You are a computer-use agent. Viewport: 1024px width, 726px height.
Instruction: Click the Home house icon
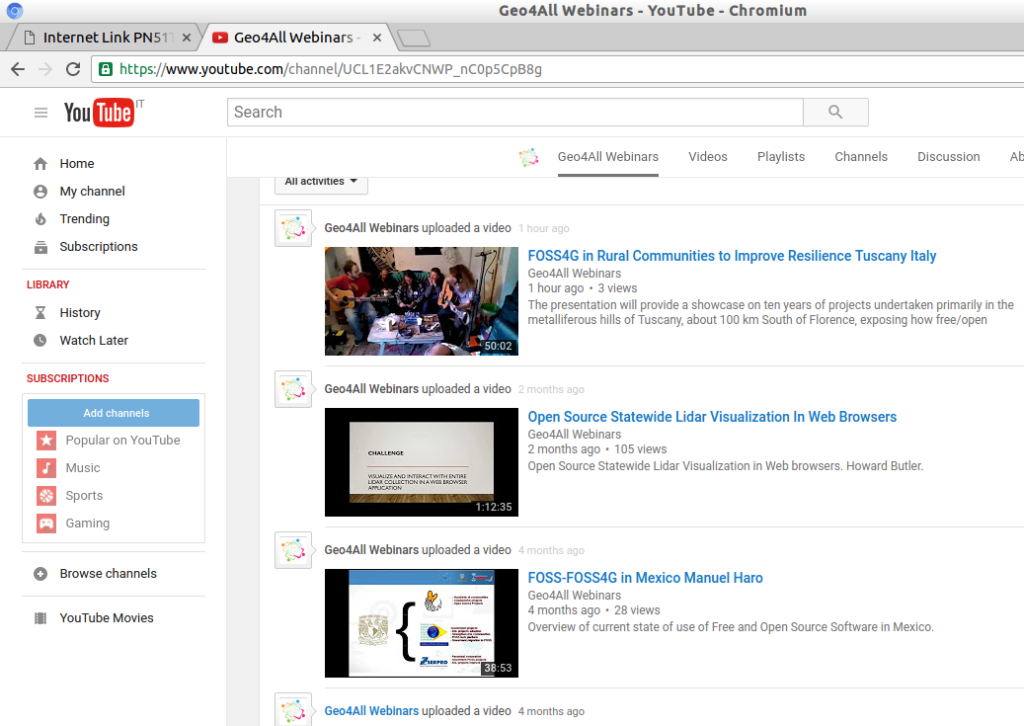[x=40, y=164]
